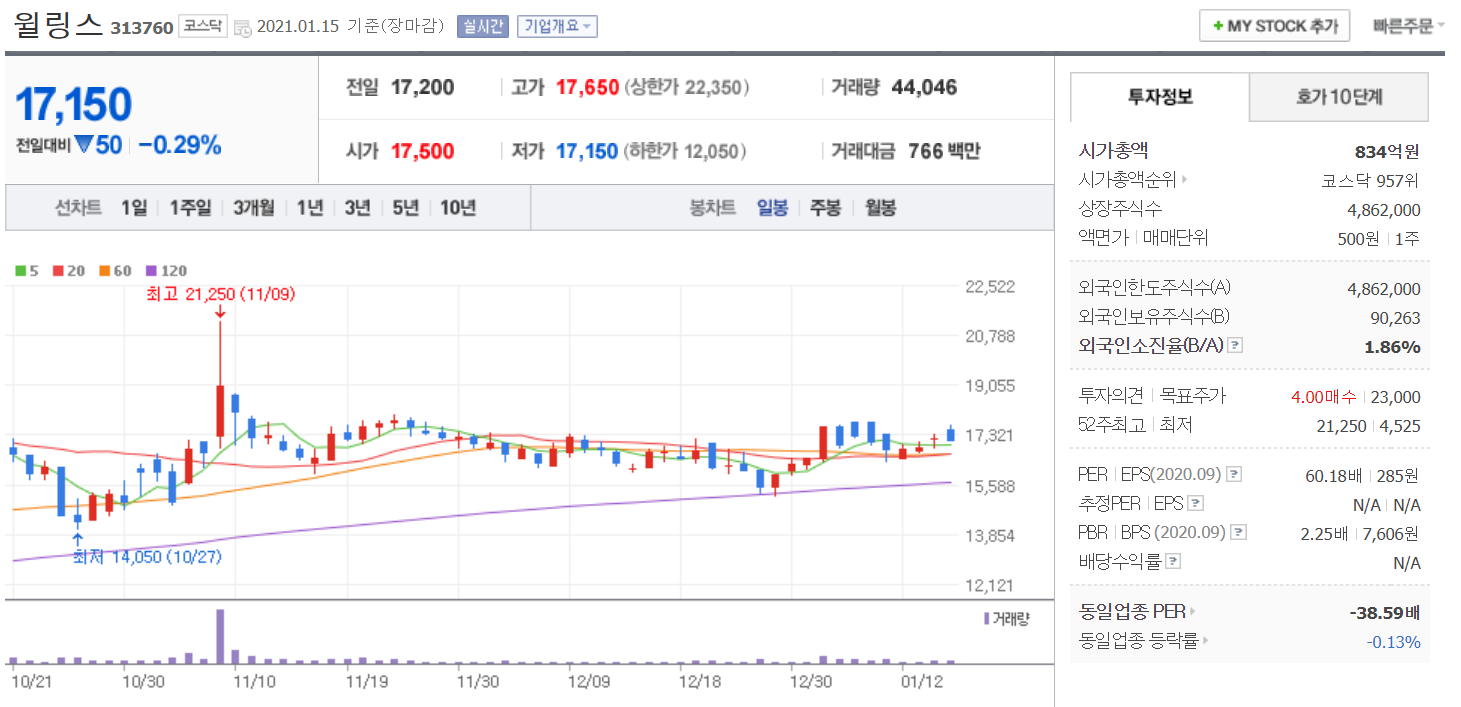Viewport: 1461px width, 707px height.
Task: Click help icon next to 외국인소진율(B/A)
Action: [x=1235, y=346]
